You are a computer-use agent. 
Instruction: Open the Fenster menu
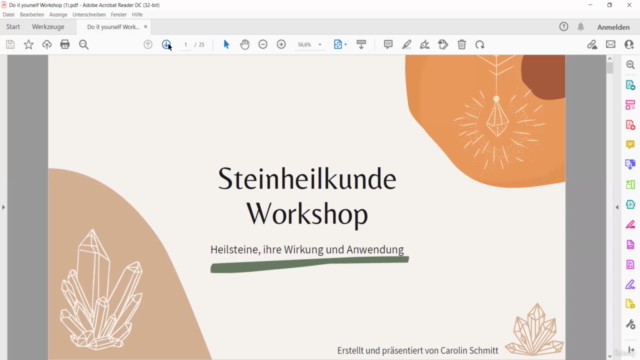118,14
